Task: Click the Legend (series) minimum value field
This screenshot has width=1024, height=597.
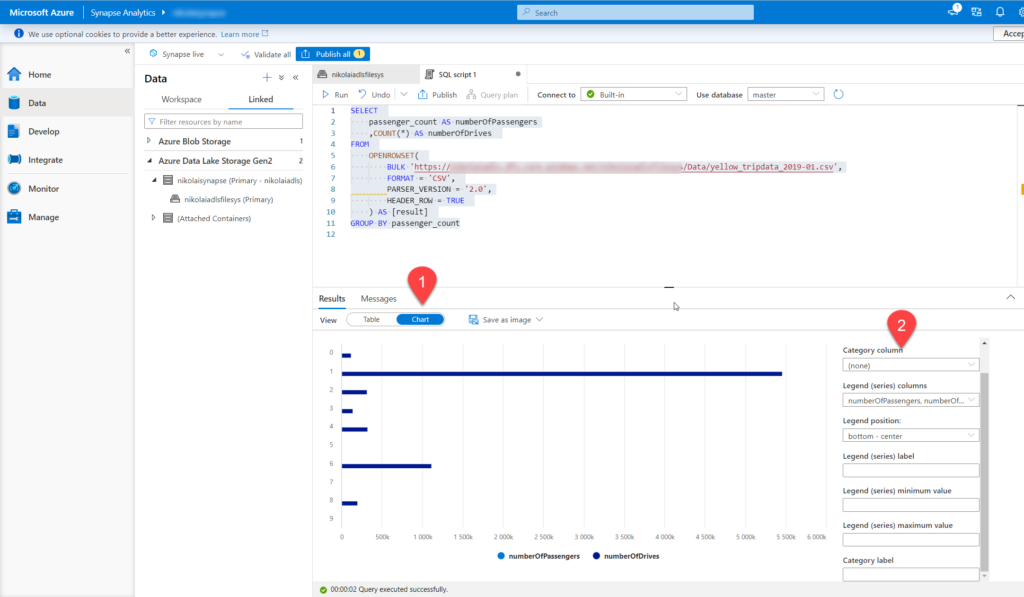Action: [910, 505]
